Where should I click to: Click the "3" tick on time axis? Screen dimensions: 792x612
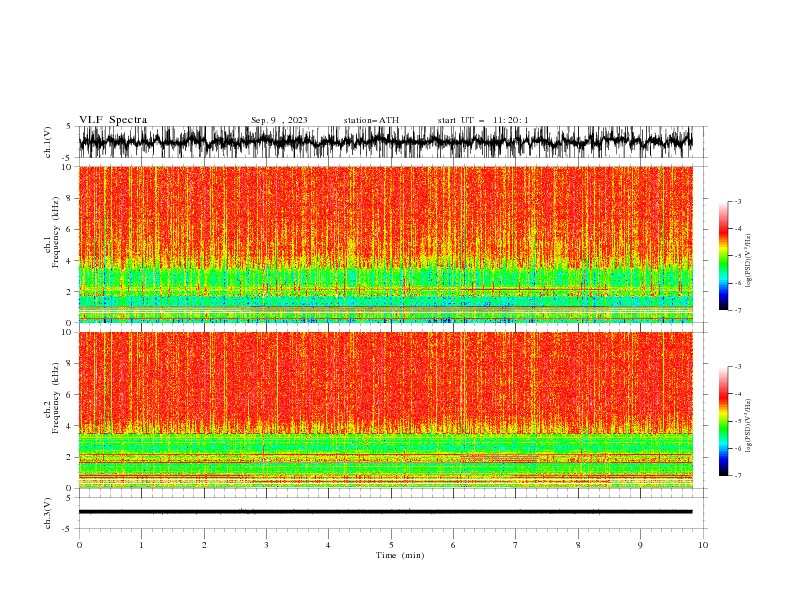coord(266,545)
